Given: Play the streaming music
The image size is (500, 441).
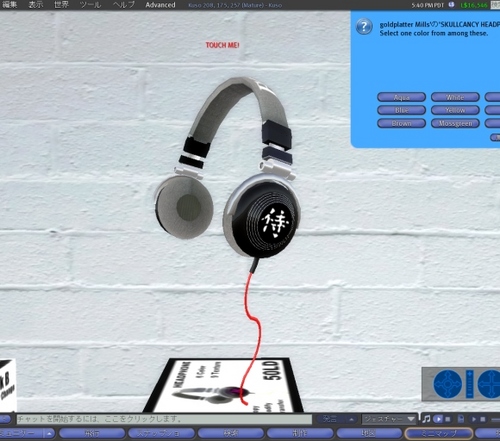Looking at the screenshot, I should (x=438, y=419).
